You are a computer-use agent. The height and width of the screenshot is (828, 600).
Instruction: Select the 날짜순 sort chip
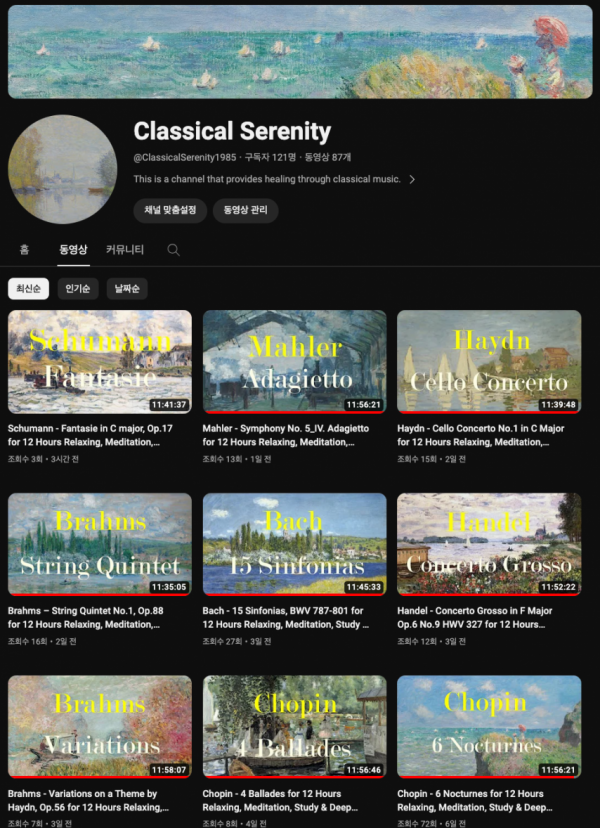127,289
